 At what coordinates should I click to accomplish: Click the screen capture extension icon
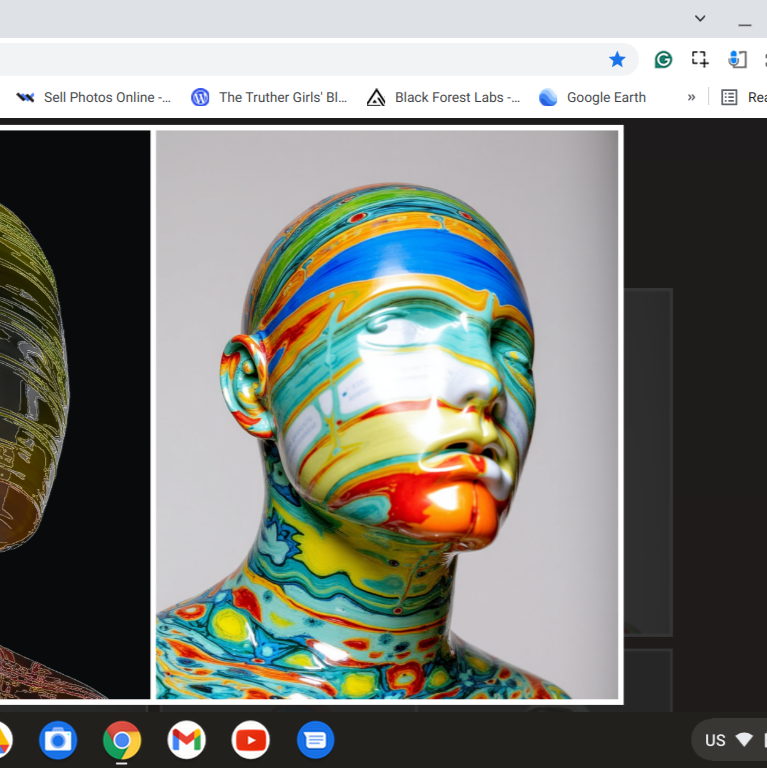(x=700, y=60)
